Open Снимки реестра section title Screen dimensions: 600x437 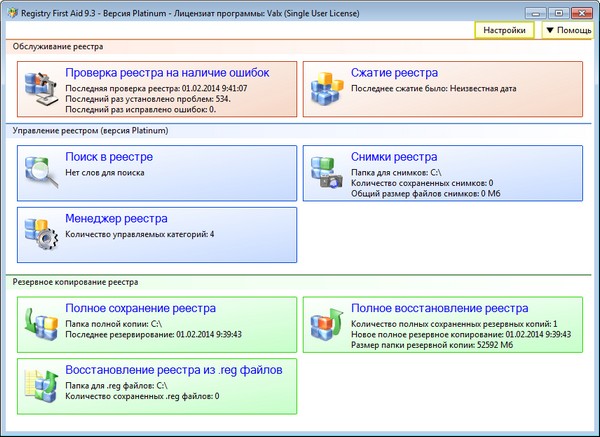click(x=394, y=157)
